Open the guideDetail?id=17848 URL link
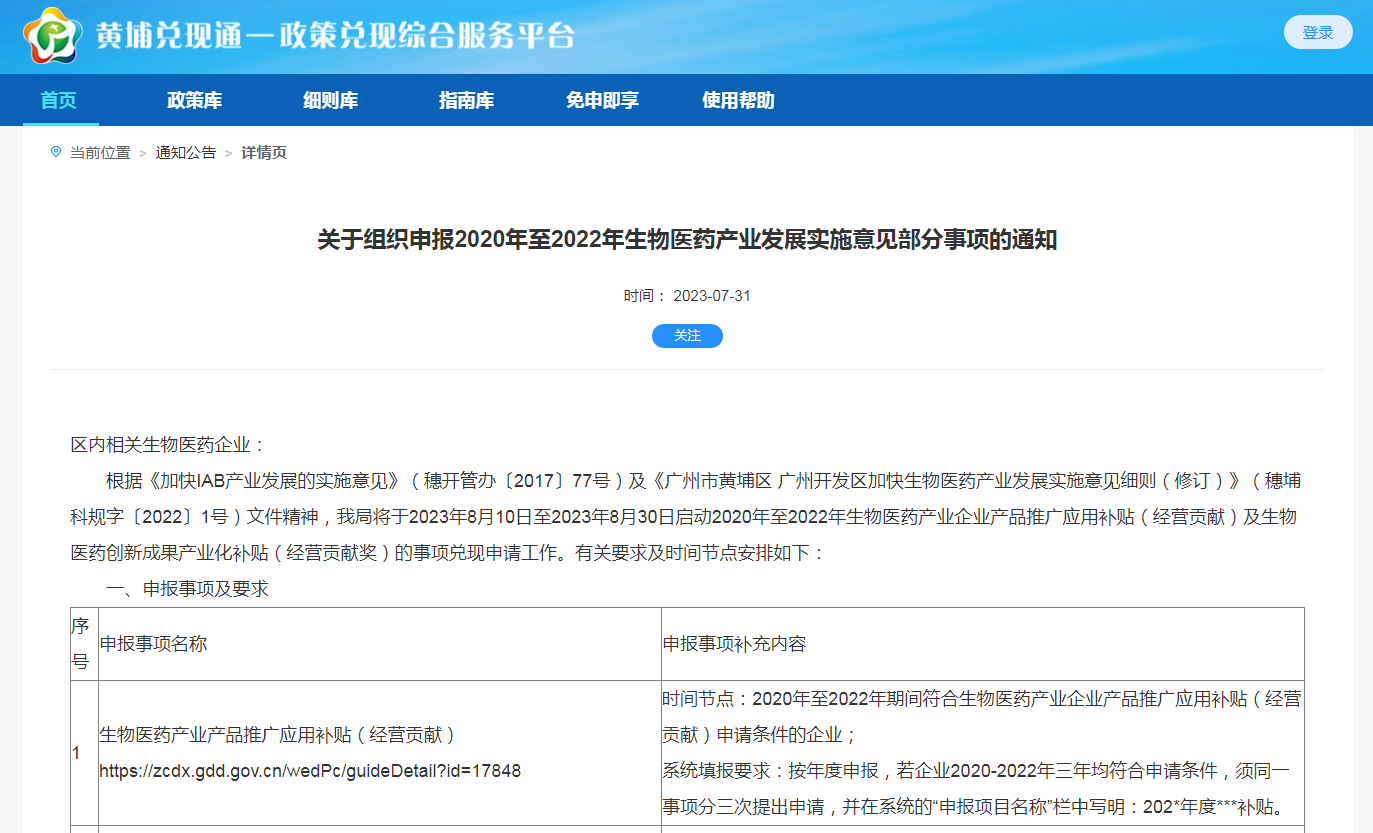Image resolution: width=1373 pixels, height=833 pixels. click(310, 771)
